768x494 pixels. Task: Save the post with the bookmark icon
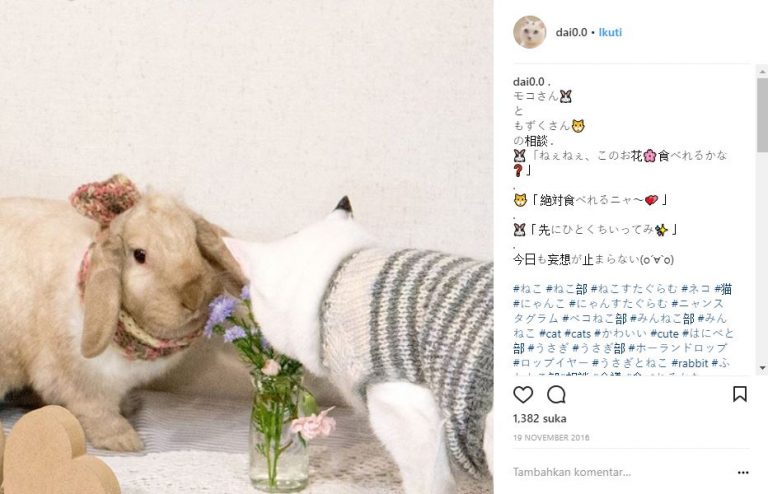click(740, 394)
